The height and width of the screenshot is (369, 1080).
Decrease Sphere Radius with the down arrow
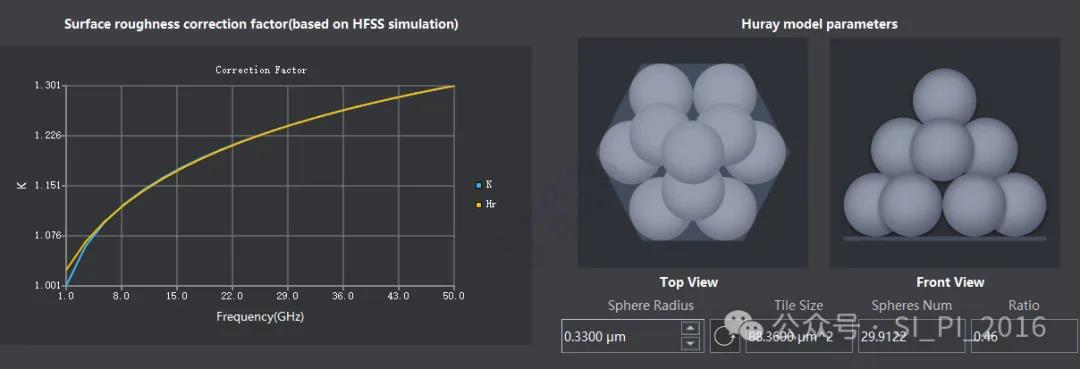[692, 344]
